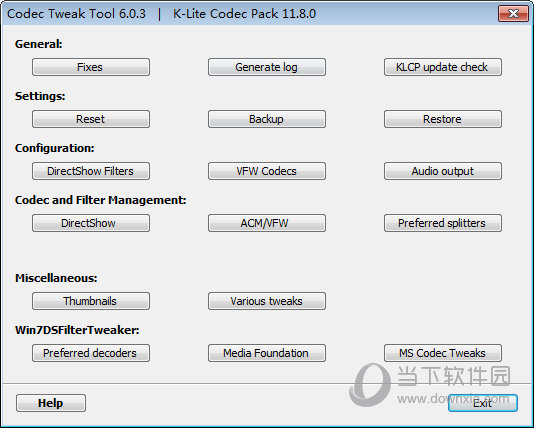Viewport: 534px width, 428px height.
Task: Close the Codec Tweak Tool window
Action: click(513, 14)
